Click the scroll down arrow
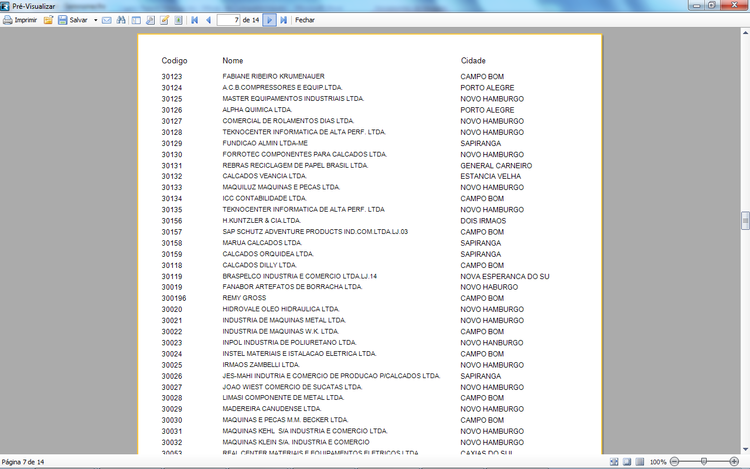Viewport: 750px width, 469px height. click(745, 449)
